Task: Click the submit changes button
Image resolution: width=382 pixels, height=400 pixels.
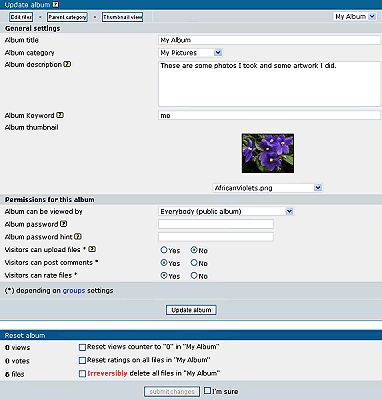Action: point(172,391)
